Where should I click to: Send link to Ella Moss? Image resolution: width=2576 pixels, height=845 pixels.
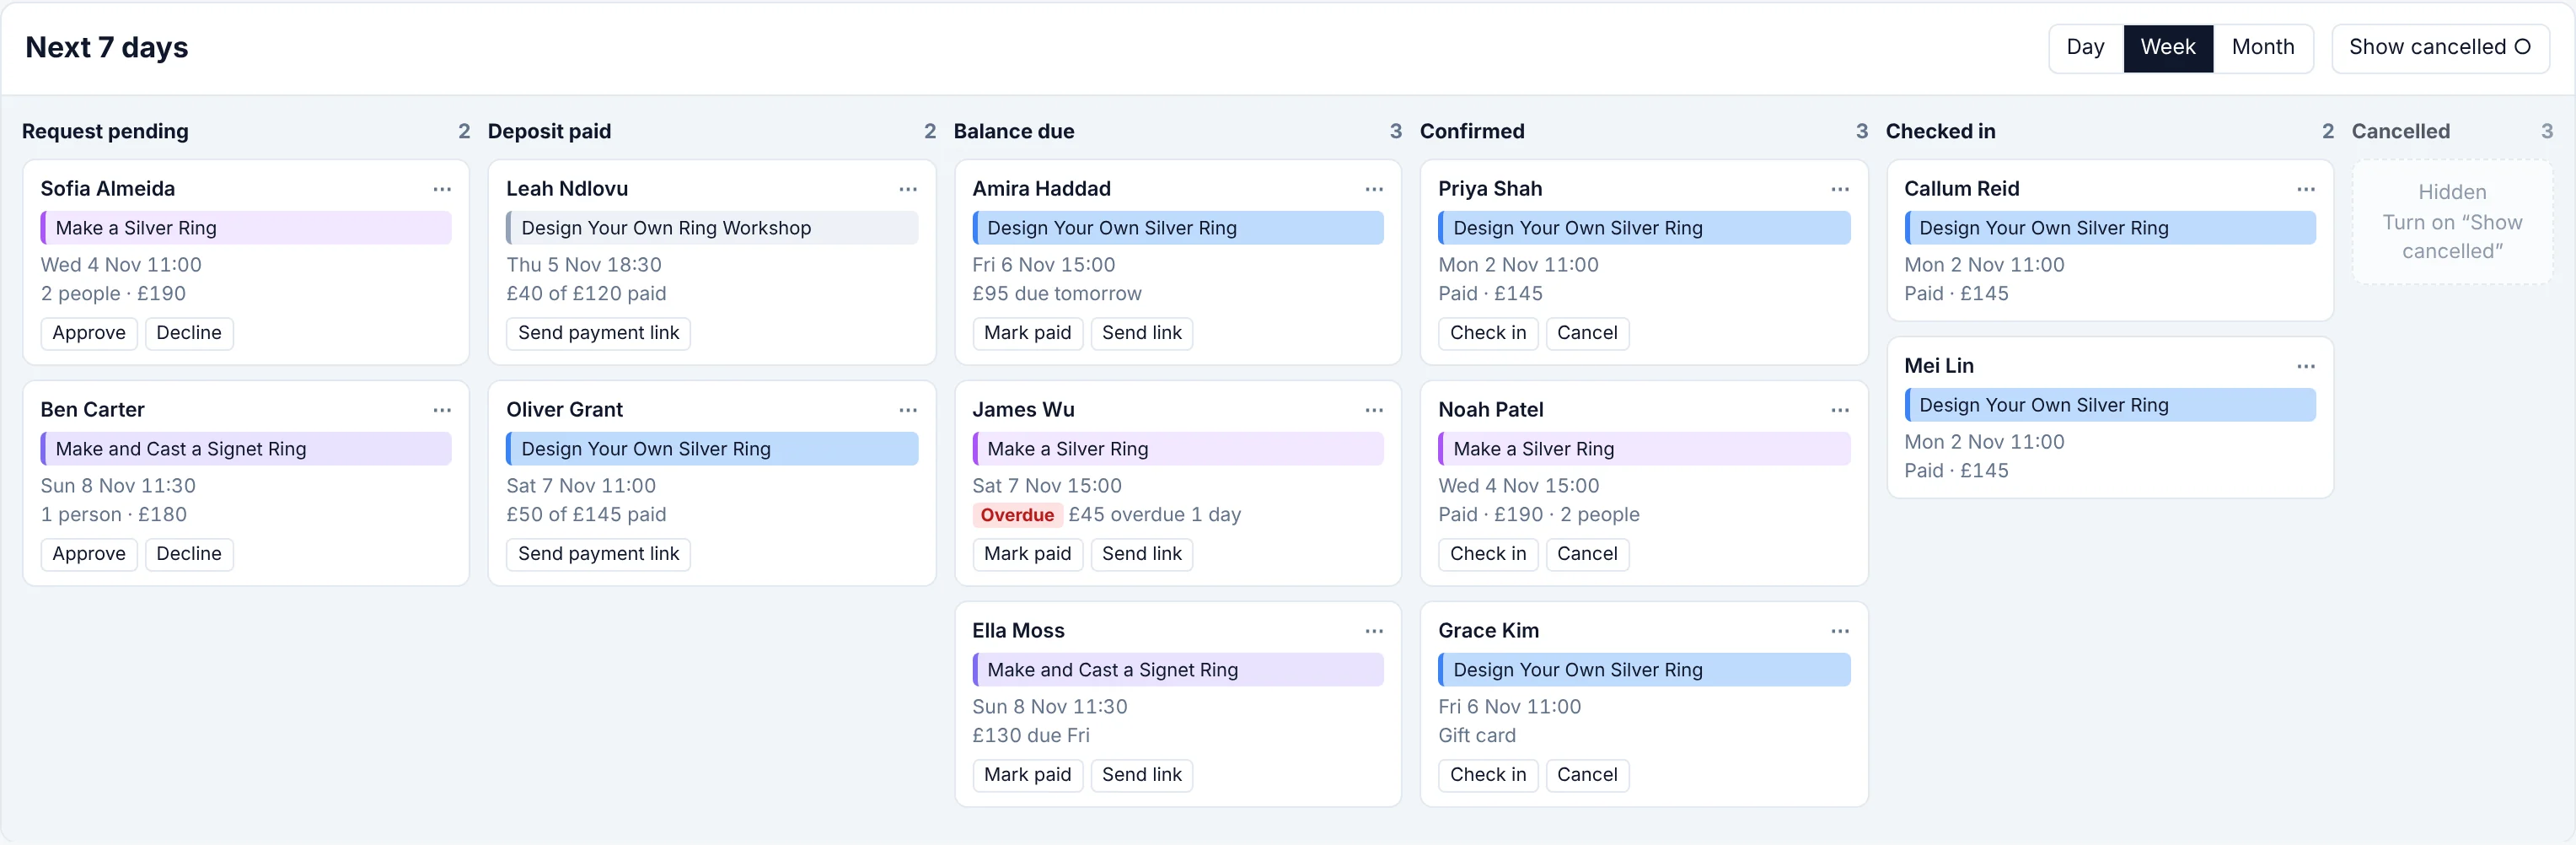(x=1141, y=775)
